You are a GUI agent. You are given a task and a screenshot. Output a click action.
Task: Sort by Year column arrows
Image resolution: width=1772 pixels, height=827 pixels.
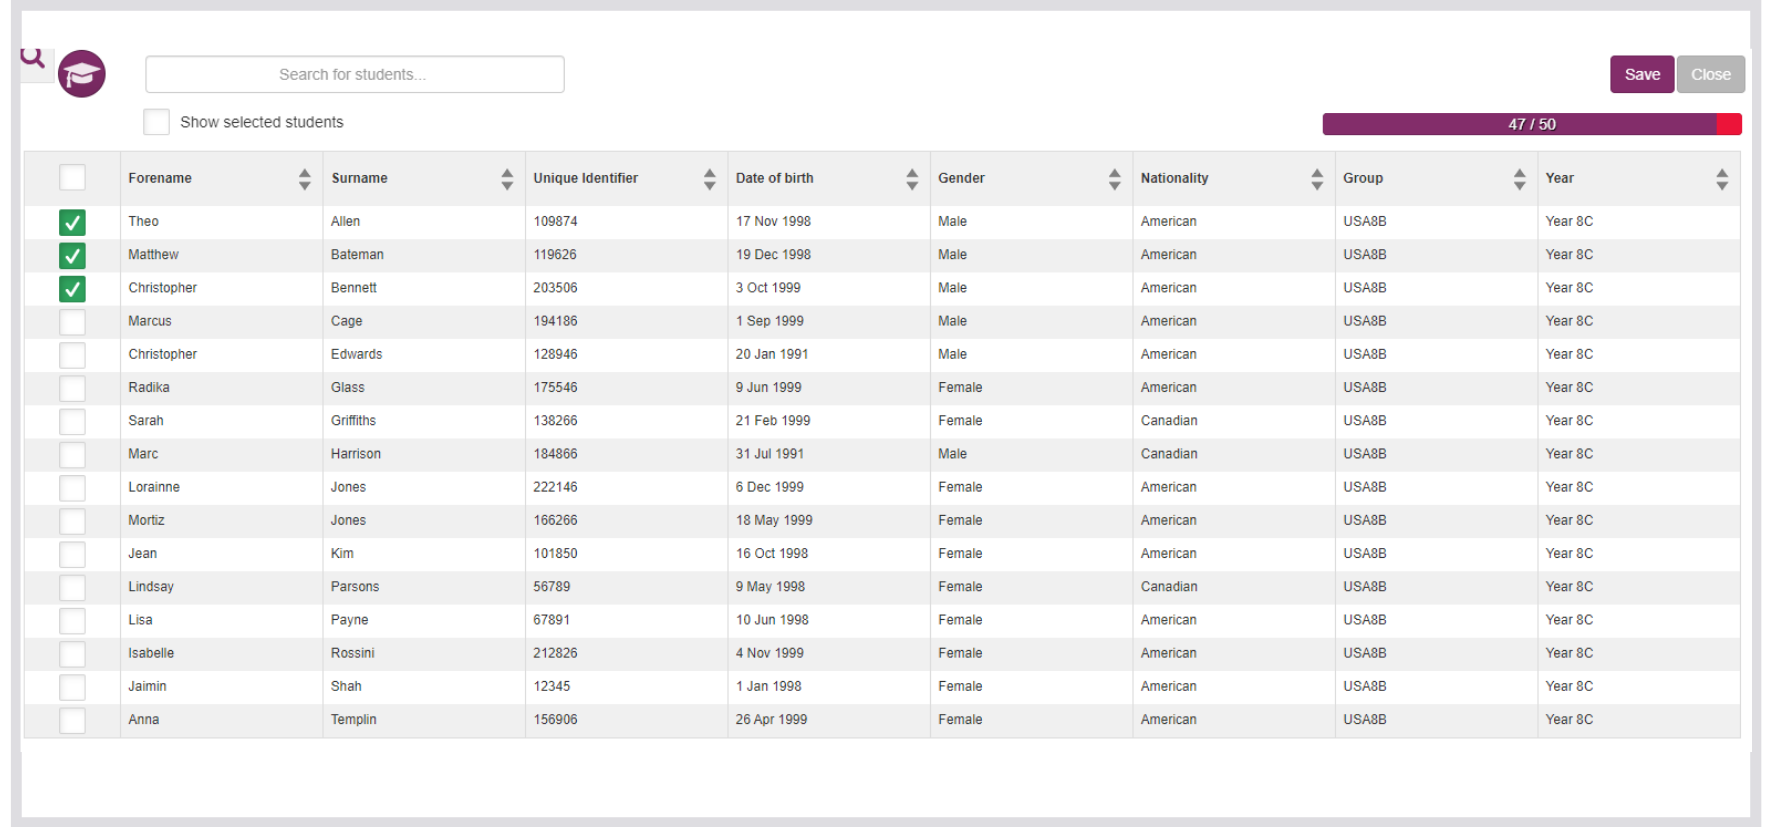coord(1722,179)
